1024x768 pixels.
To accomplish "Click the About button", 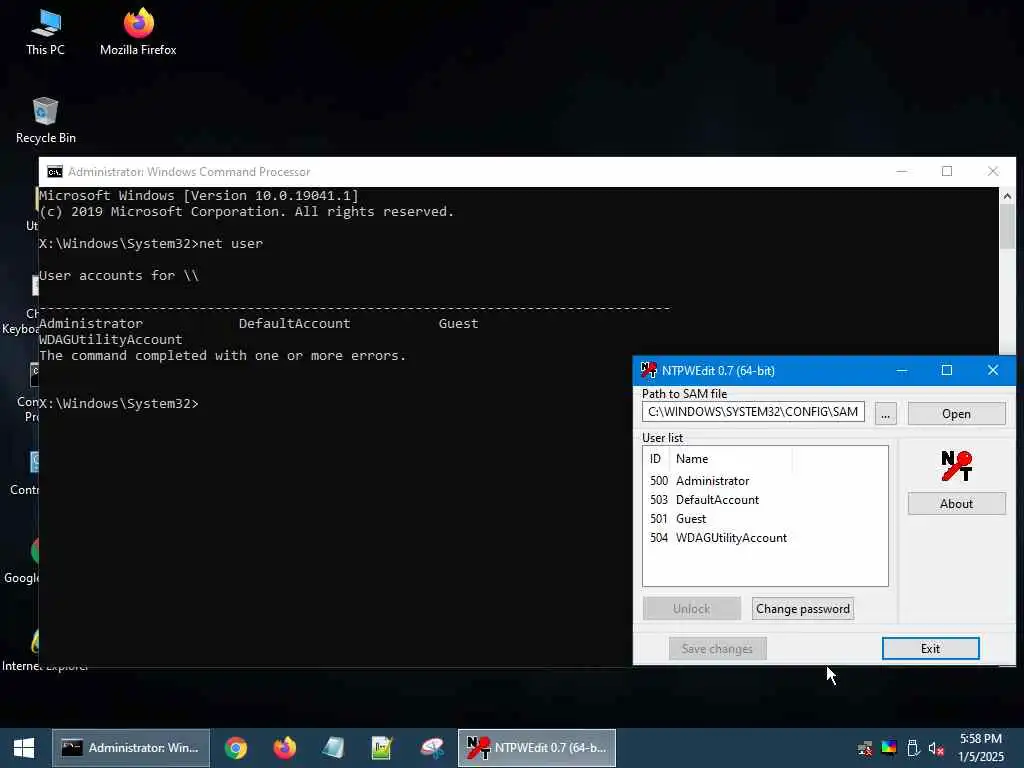I will [956, 504].
